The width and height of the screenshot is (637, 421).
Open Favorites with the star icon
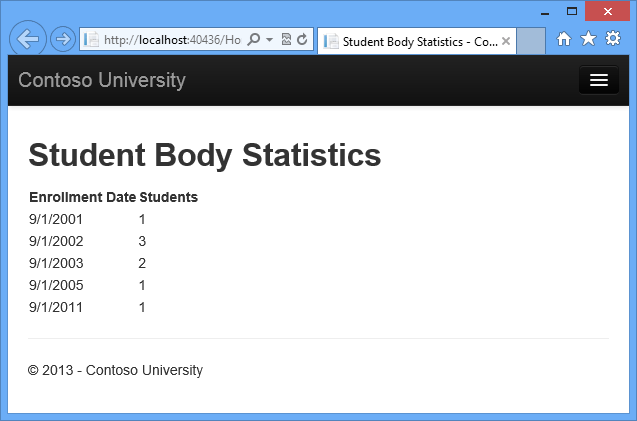[588, 39]
